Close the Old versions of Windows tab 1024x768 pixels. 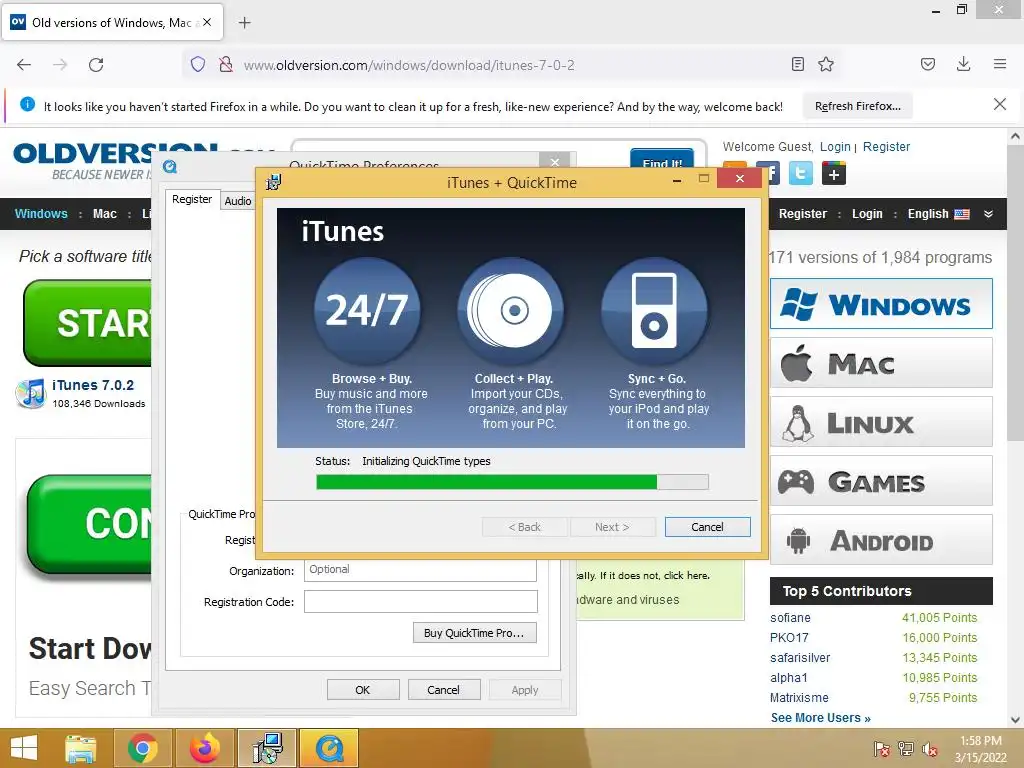[x=207, y=22]
